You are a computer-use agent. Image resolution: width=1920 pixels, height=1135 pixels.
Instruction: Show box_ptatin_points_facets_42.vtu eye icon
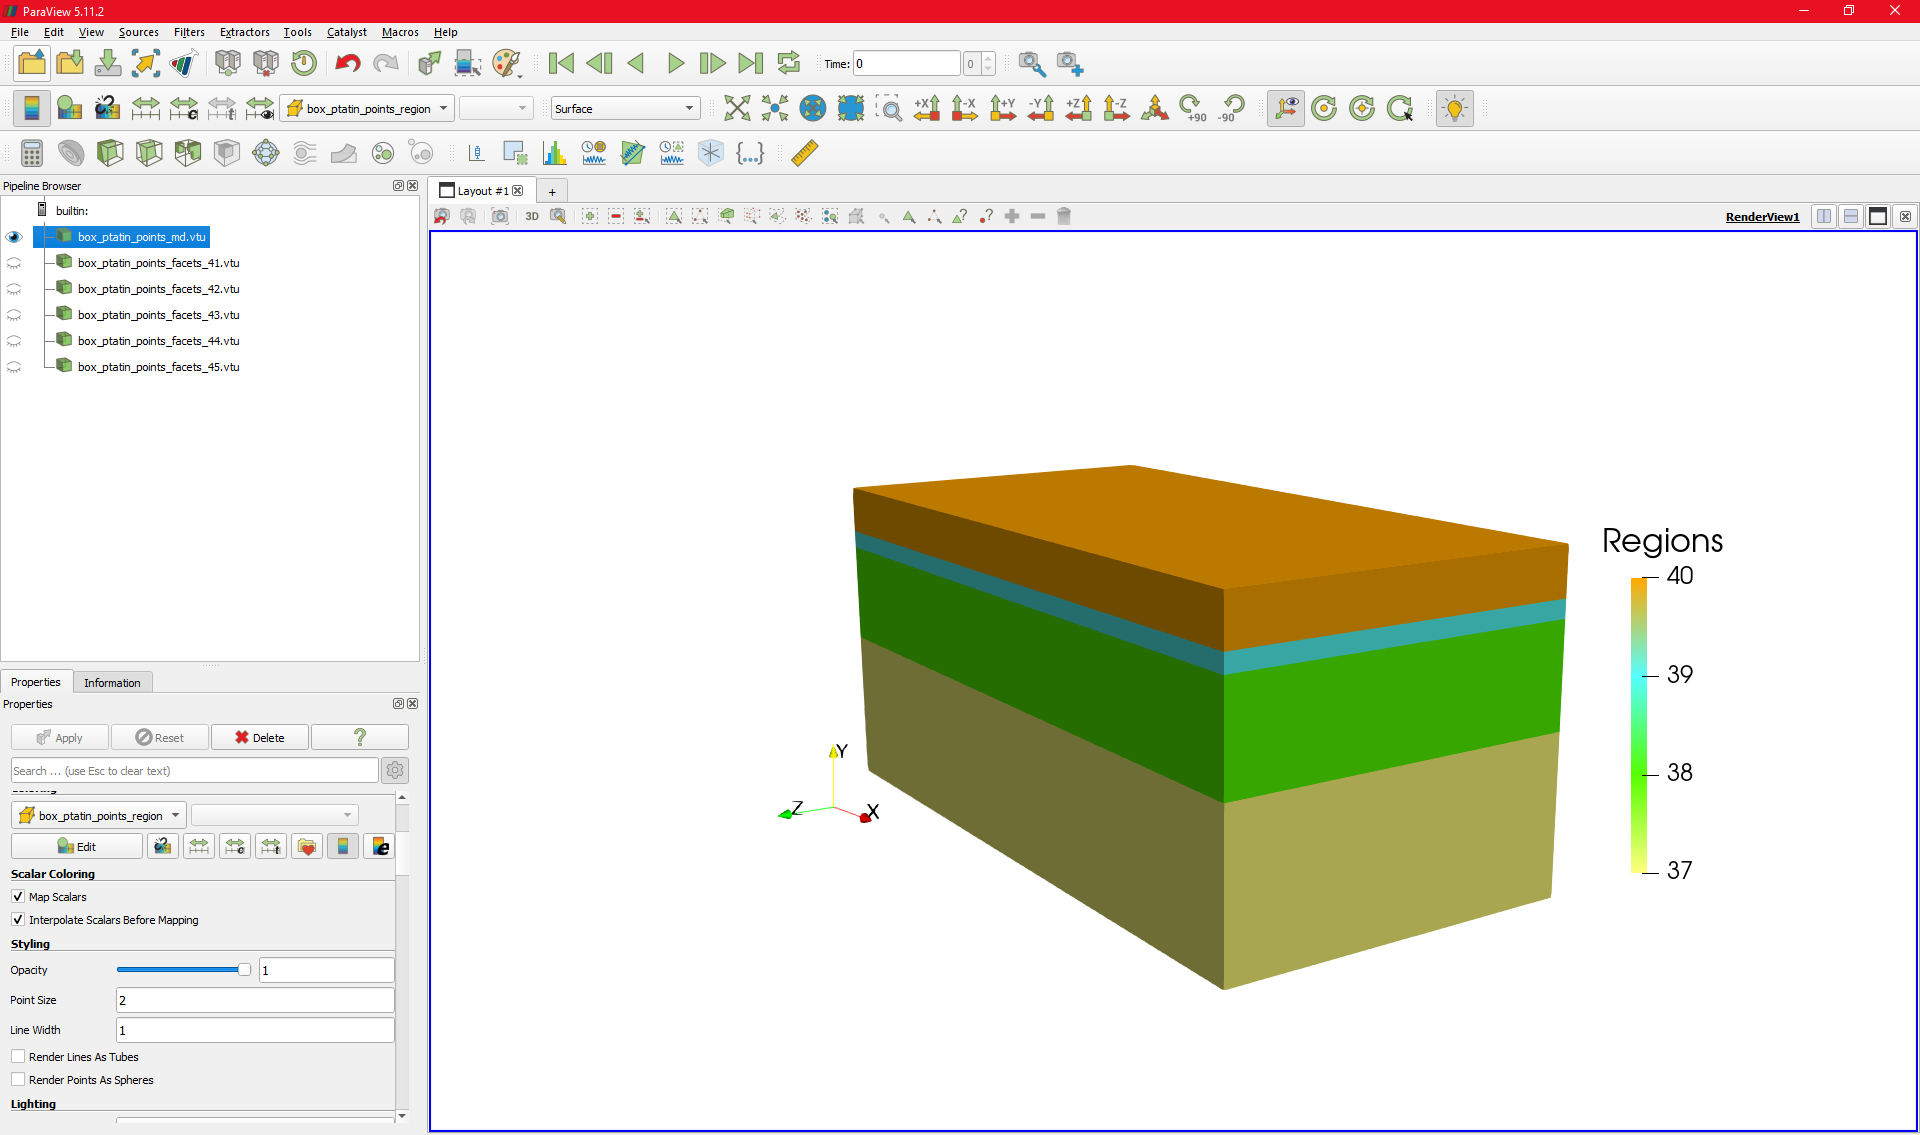(14, 289)
